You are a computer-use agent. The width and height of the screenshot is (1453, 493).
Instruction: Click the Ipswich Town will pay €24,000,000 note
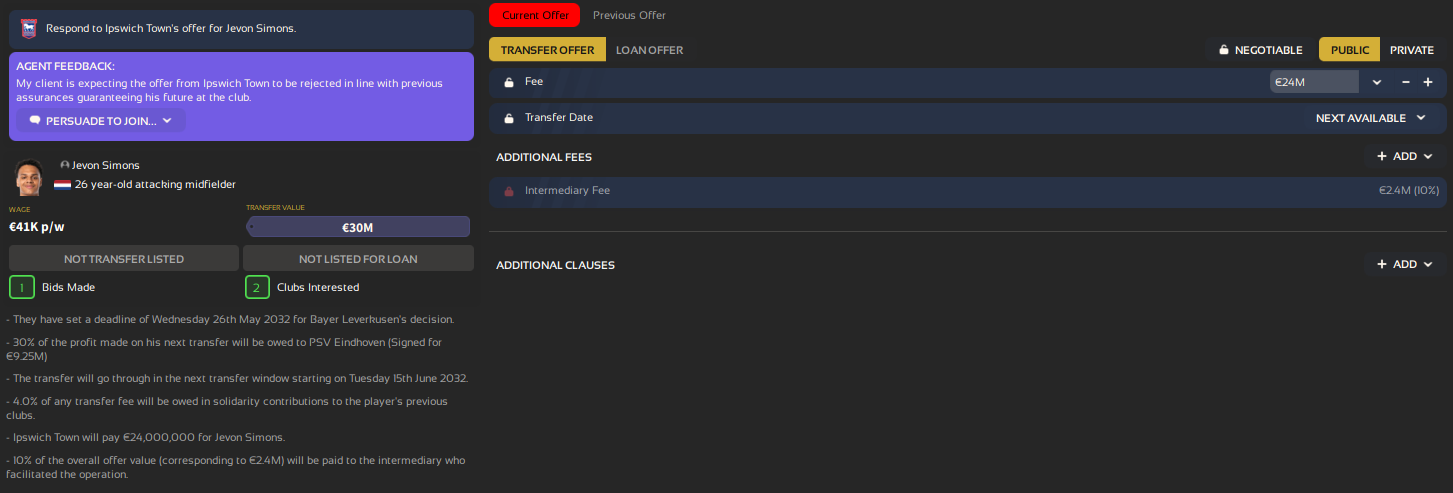pyautogui.click(x=145, y=437)
